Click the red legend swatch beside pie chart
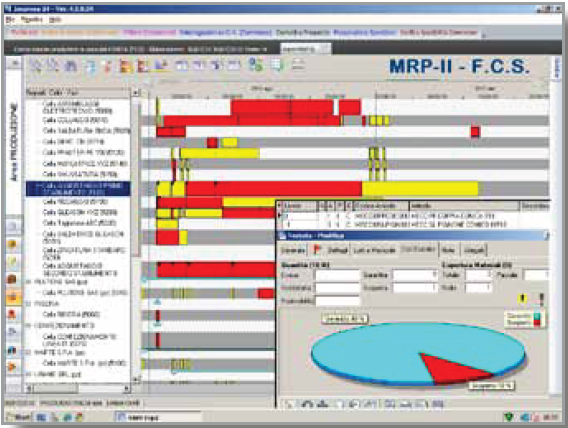Viewport: 568px width, 428px height. click(537, 322)
